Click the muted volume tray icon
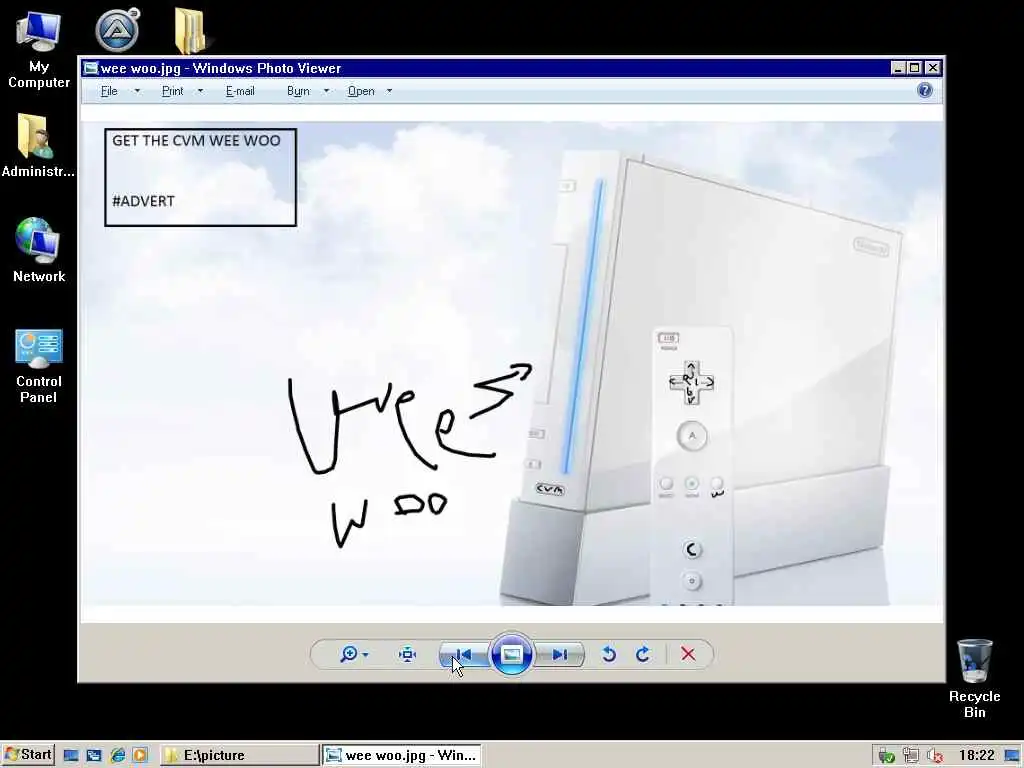This screenshot has width=1024, height=768. tap(935, 756)
